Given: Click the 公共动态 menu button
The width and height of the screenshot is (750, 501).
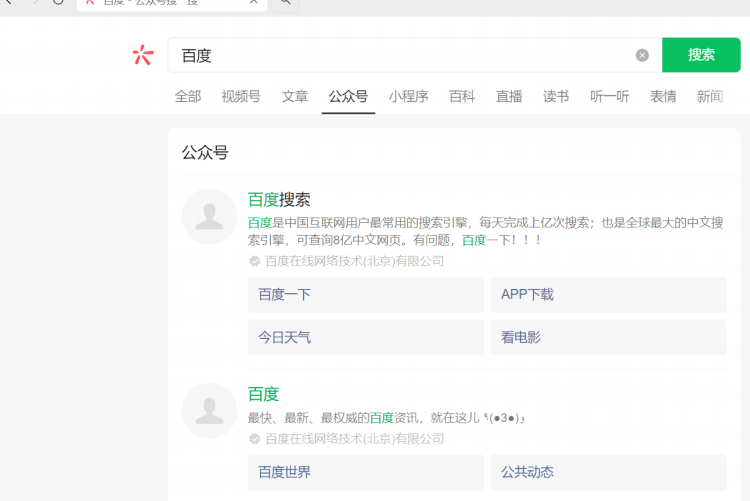Looking at the screenshot, I should click(x=608, y=472).
